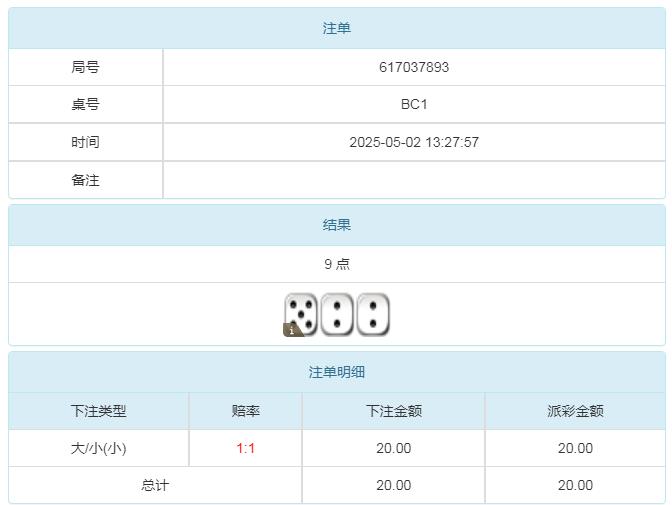The width and height of the screenshot is (672, 505).
Task: Open the info badge on the first die
Action: [x=292, y=329]
